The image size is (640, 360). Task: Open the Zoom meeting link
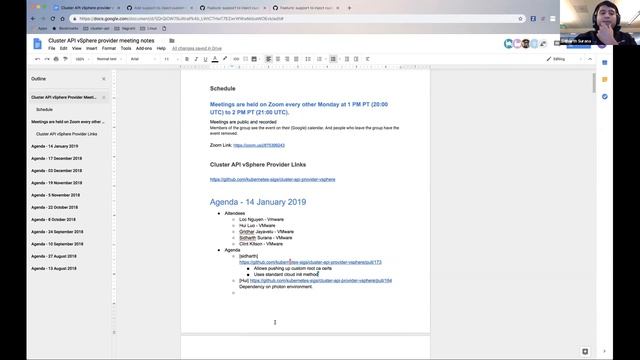[x=259, y=145]
